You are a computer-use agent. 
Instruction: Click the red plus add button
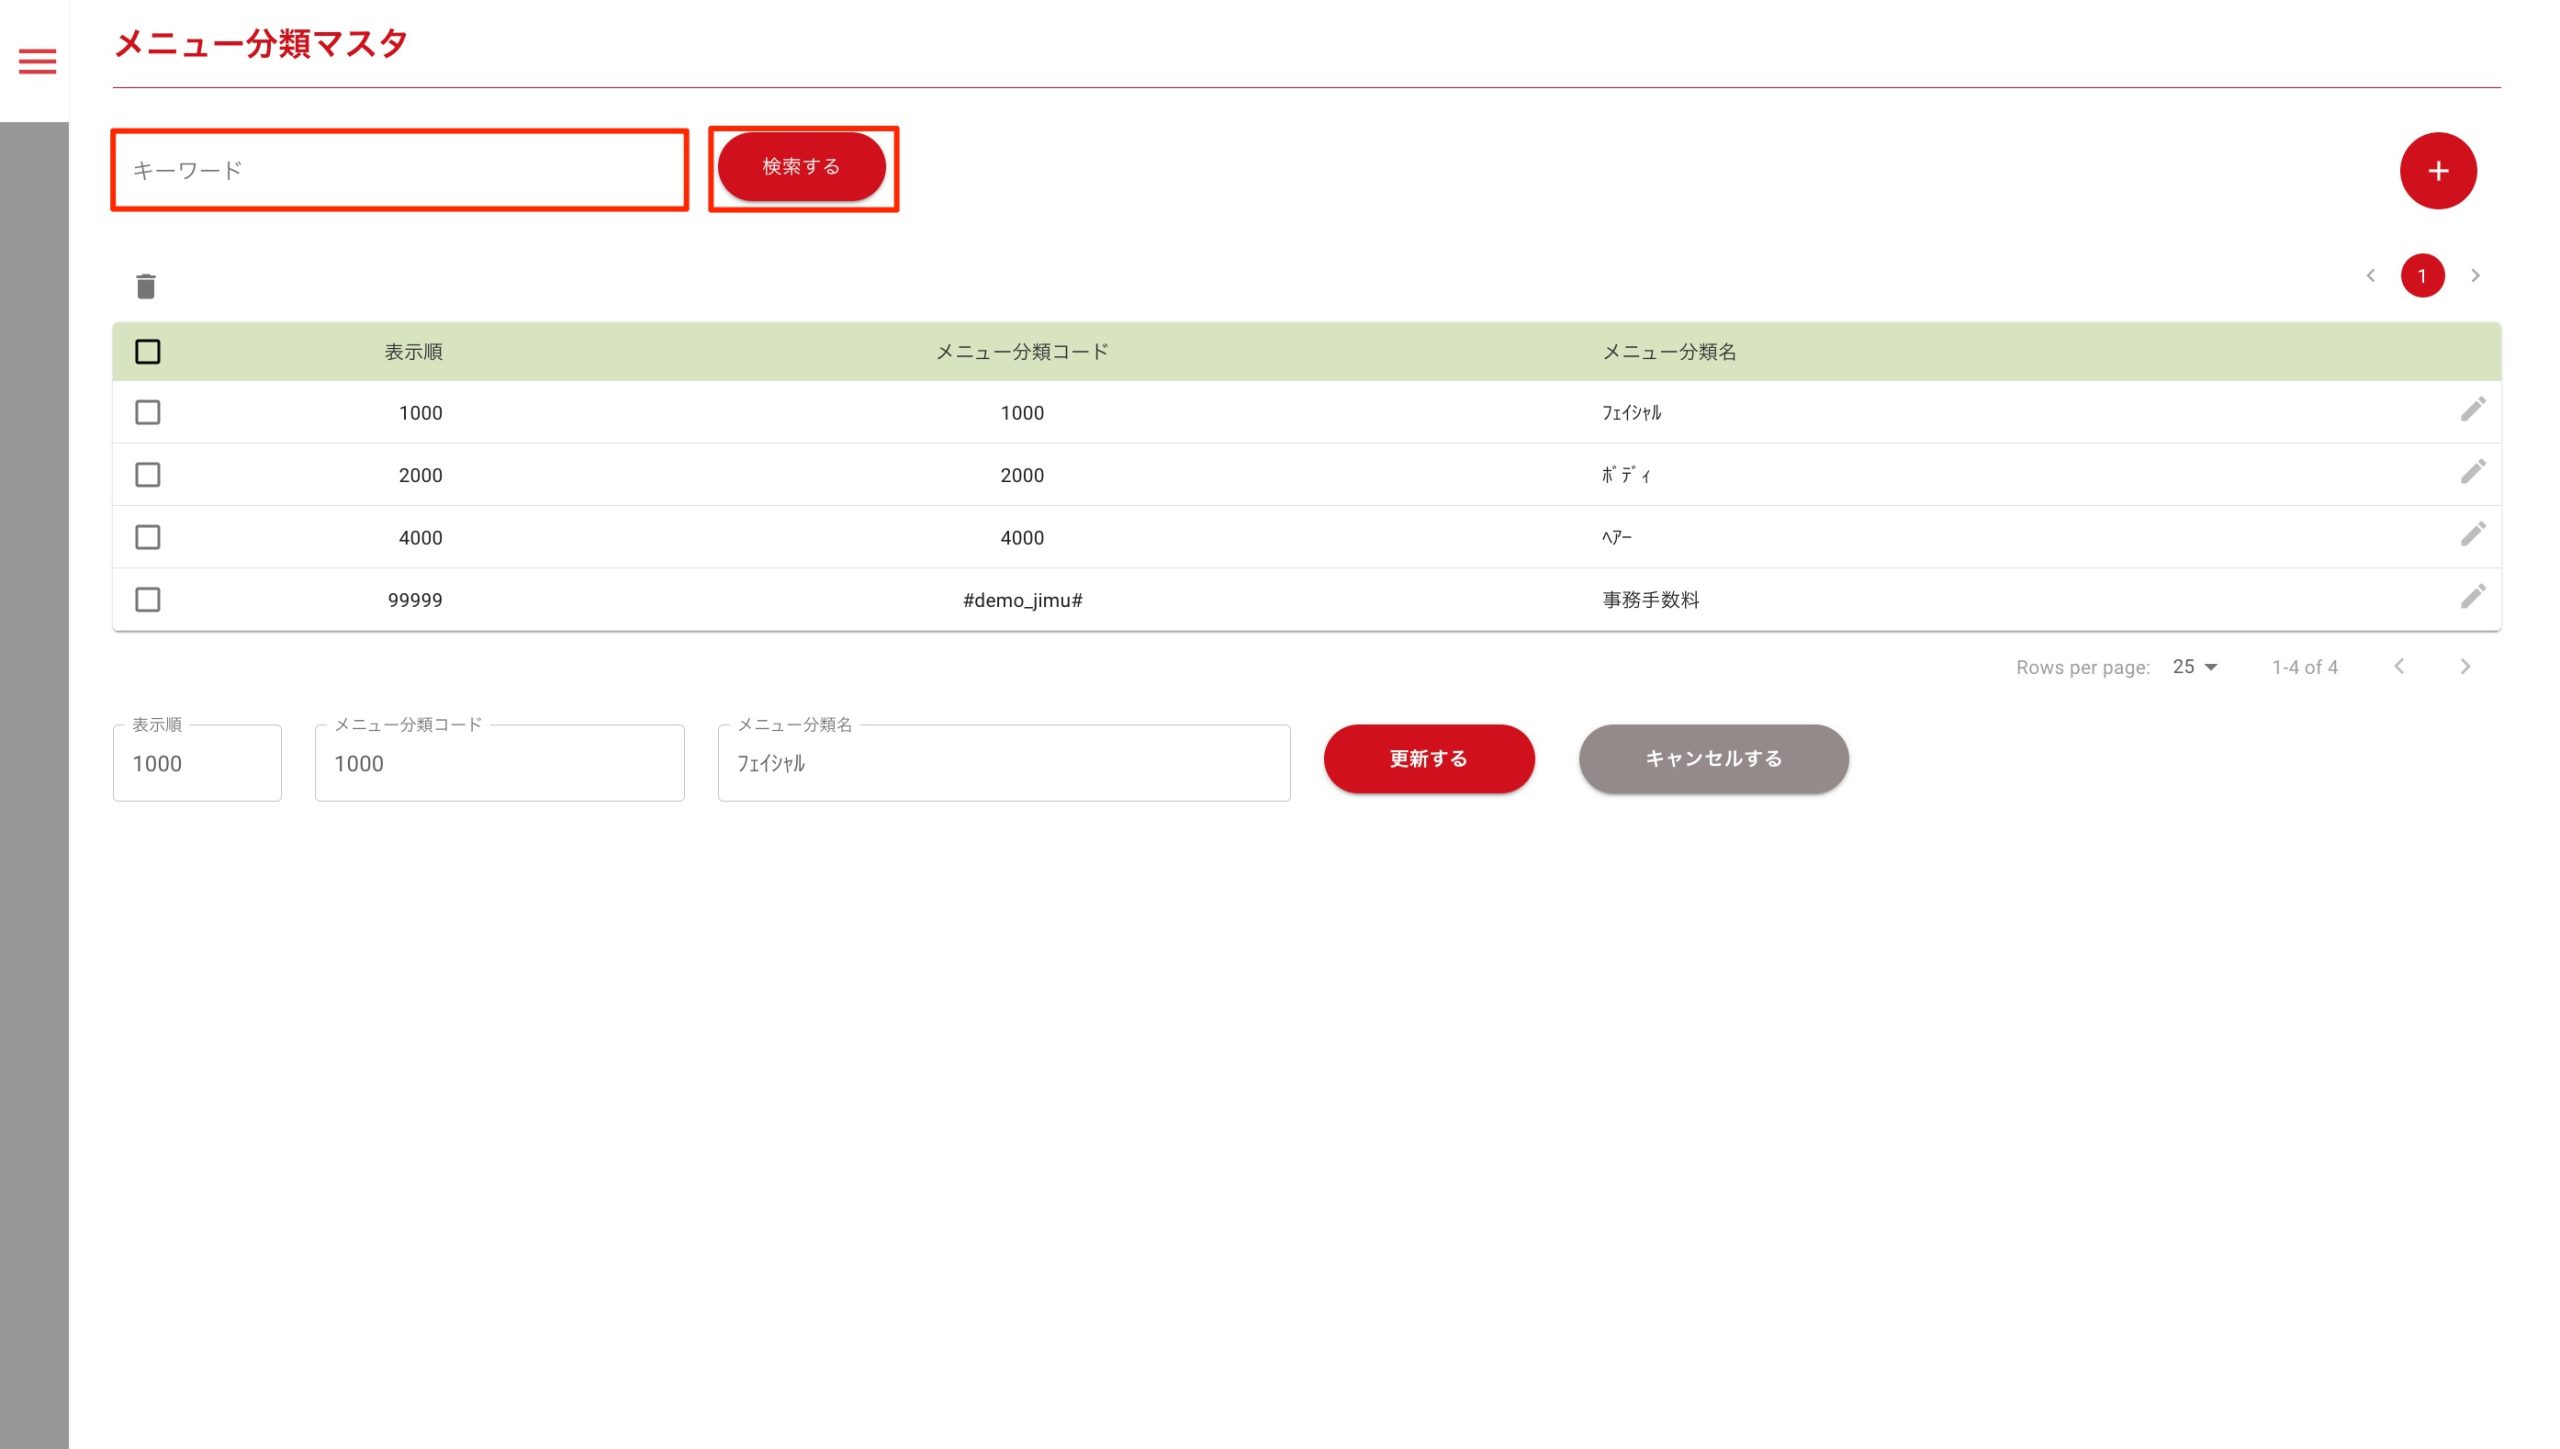[x=2437, y=171]
